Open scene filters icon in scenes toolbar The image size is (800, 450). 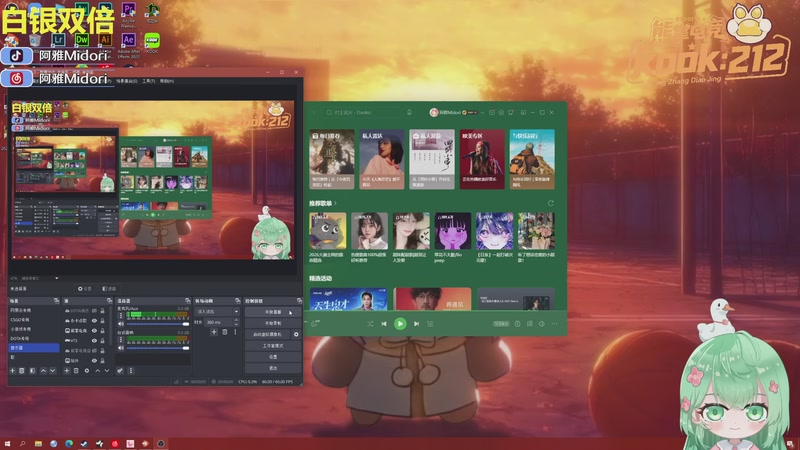33,371
